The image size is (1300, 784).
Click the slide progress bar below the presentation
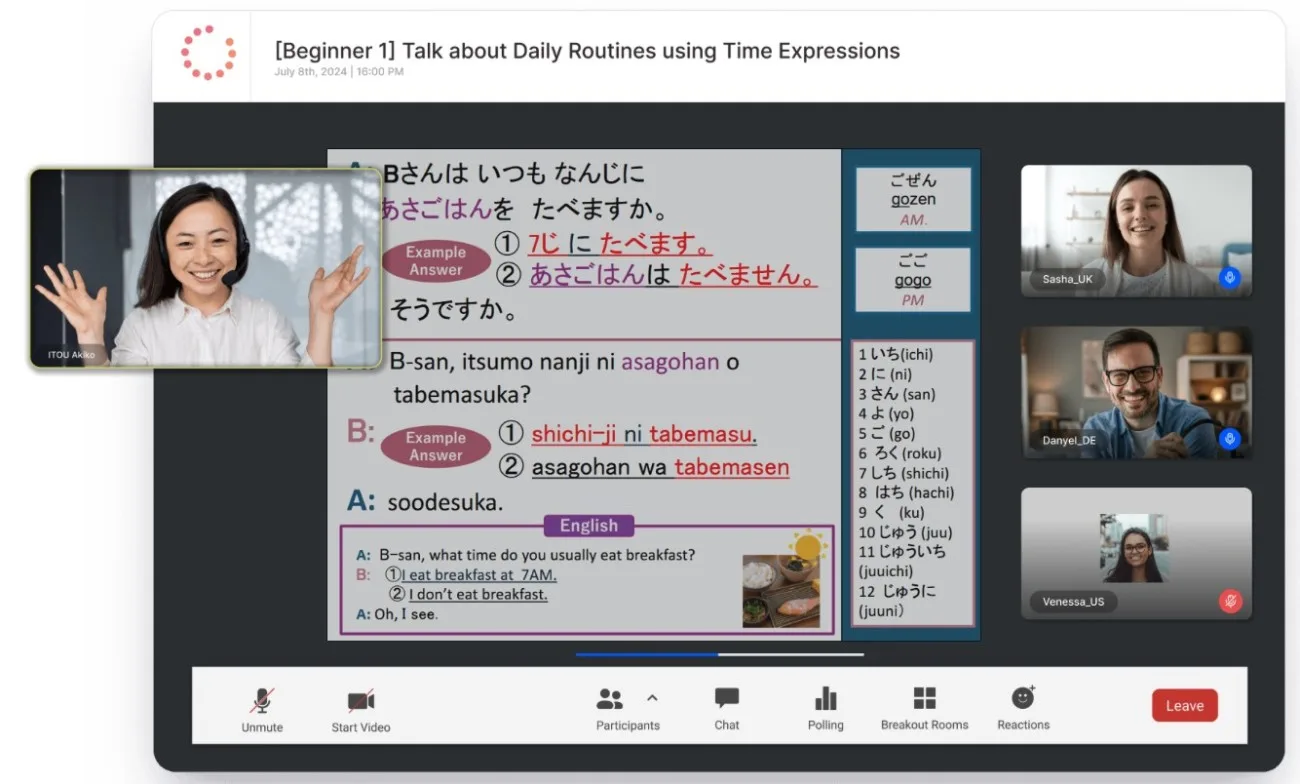pyautogui.click(x=719, y=655)
